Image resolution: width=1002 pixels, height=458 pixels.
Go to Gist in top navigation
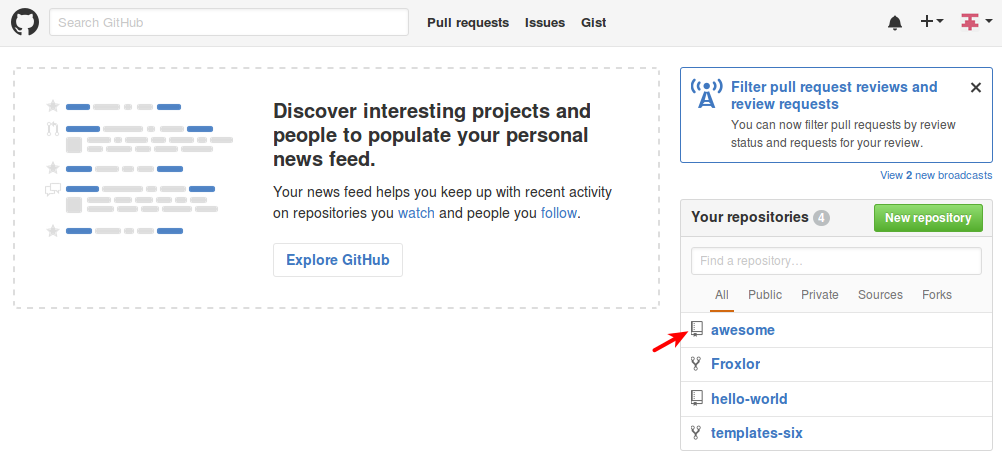pos(594,22)
